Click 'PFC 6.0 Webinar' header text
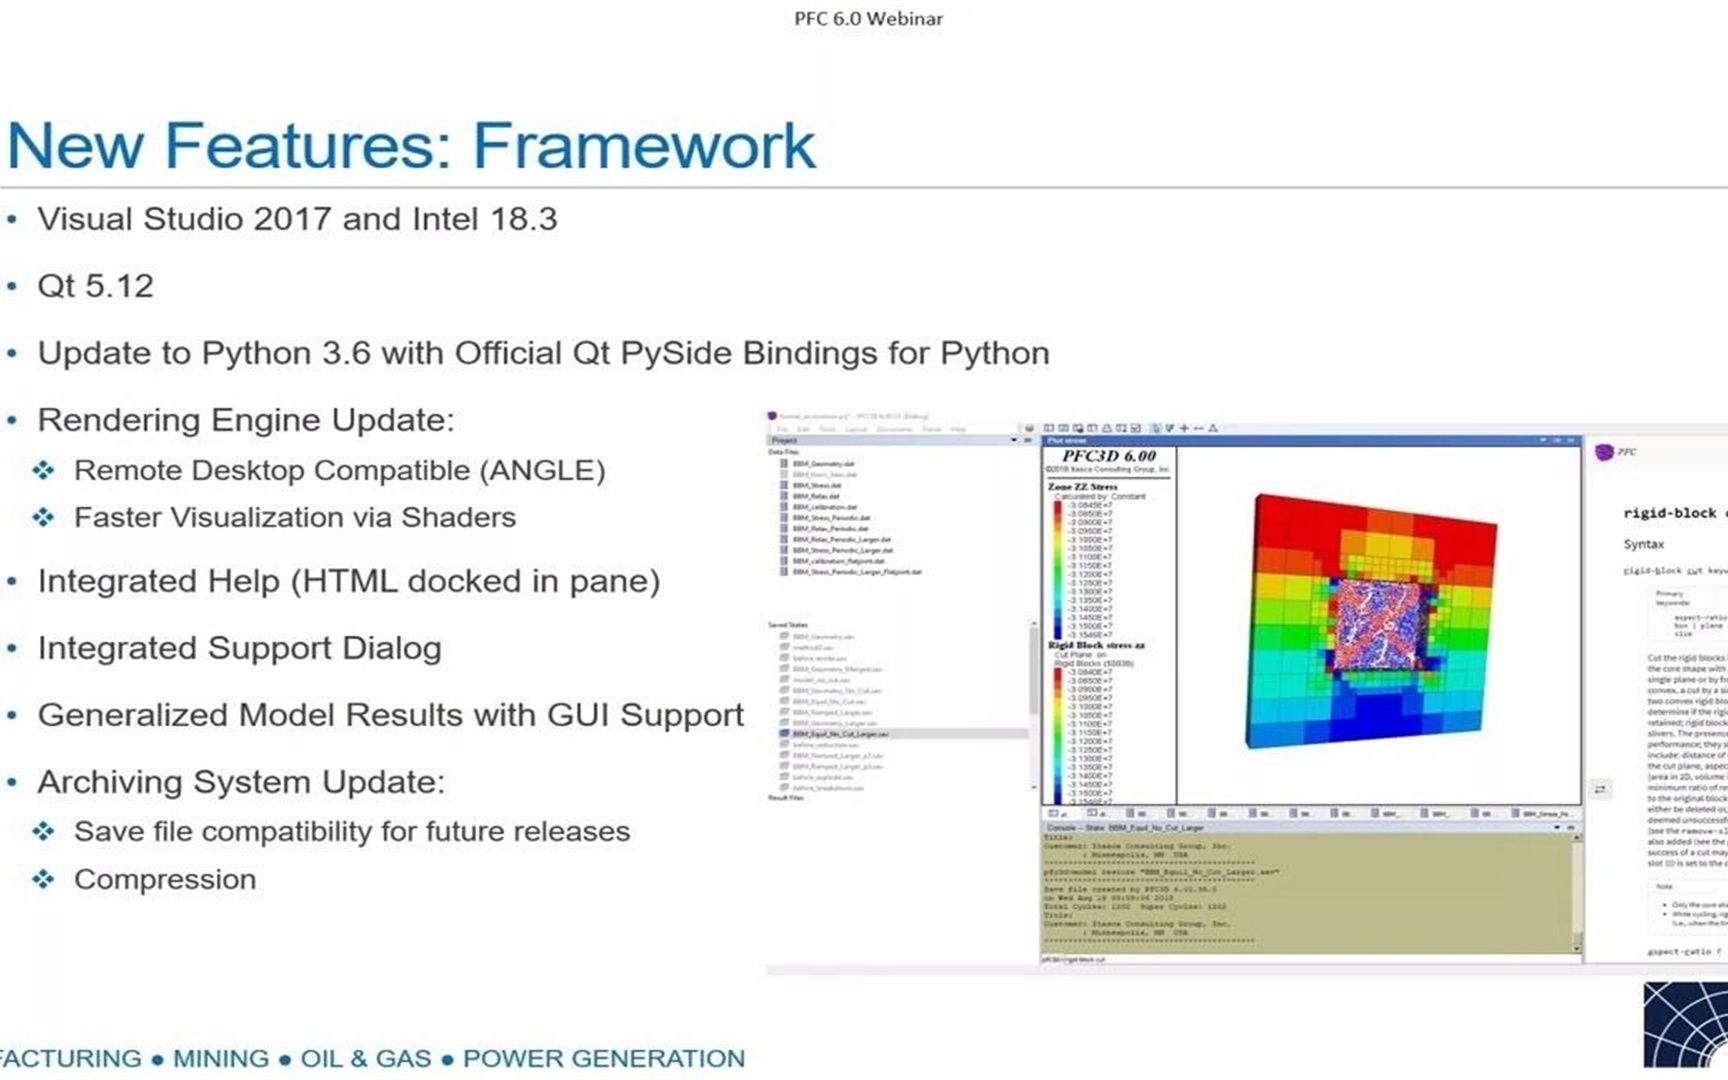1728x1080 pixels. coord(868,18)
